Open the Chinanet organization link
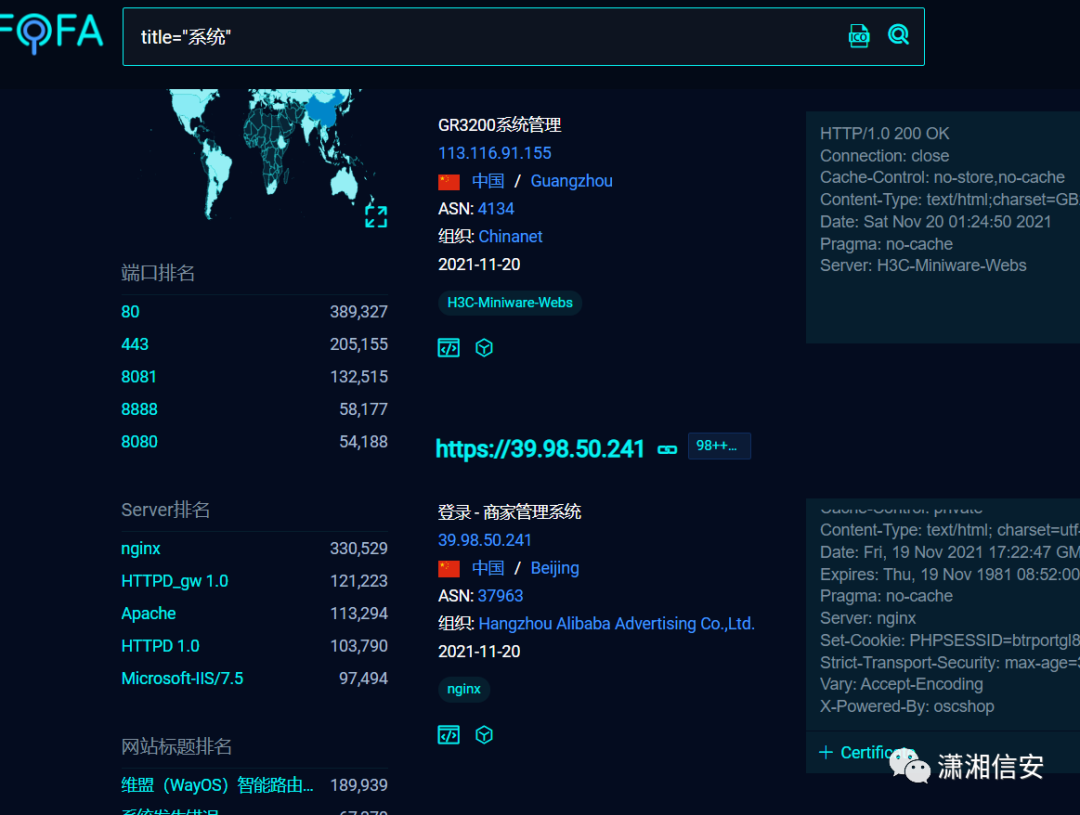 click(x=511, y=237)
